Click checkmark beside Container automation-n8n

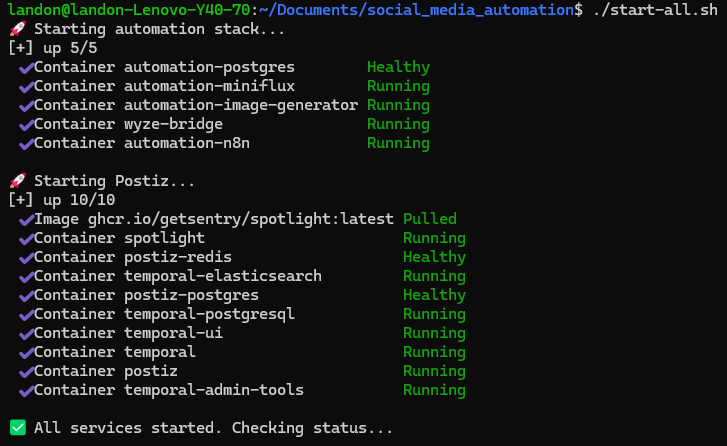click(26, 144)
